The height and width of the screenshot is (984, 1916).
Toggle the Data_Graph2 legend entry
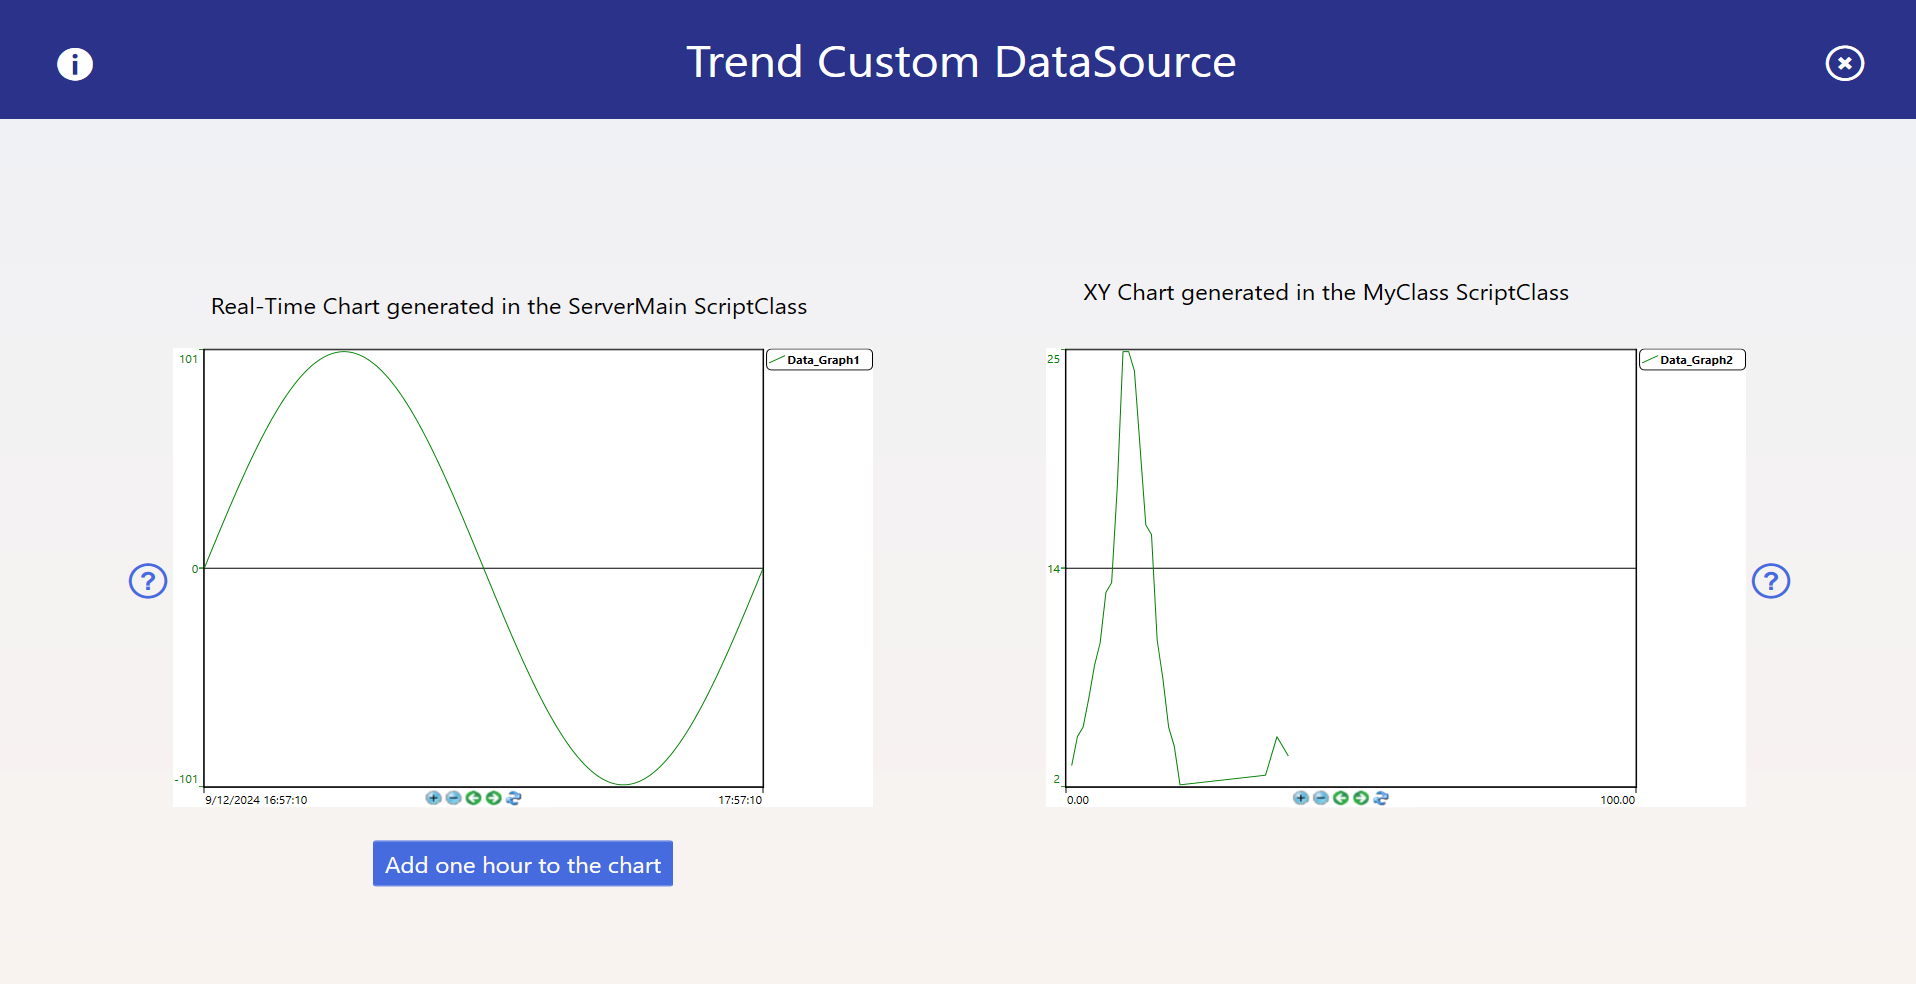click(x=1693, y=360)
